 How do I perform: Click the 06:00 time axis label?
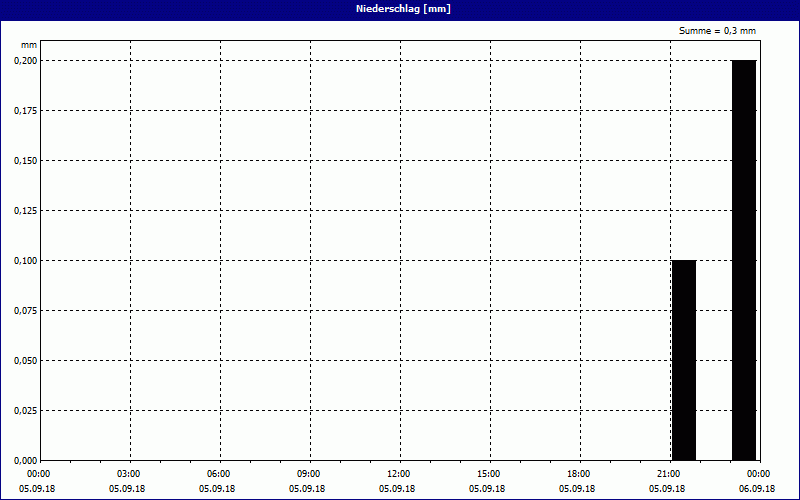[x=218, y=473]
